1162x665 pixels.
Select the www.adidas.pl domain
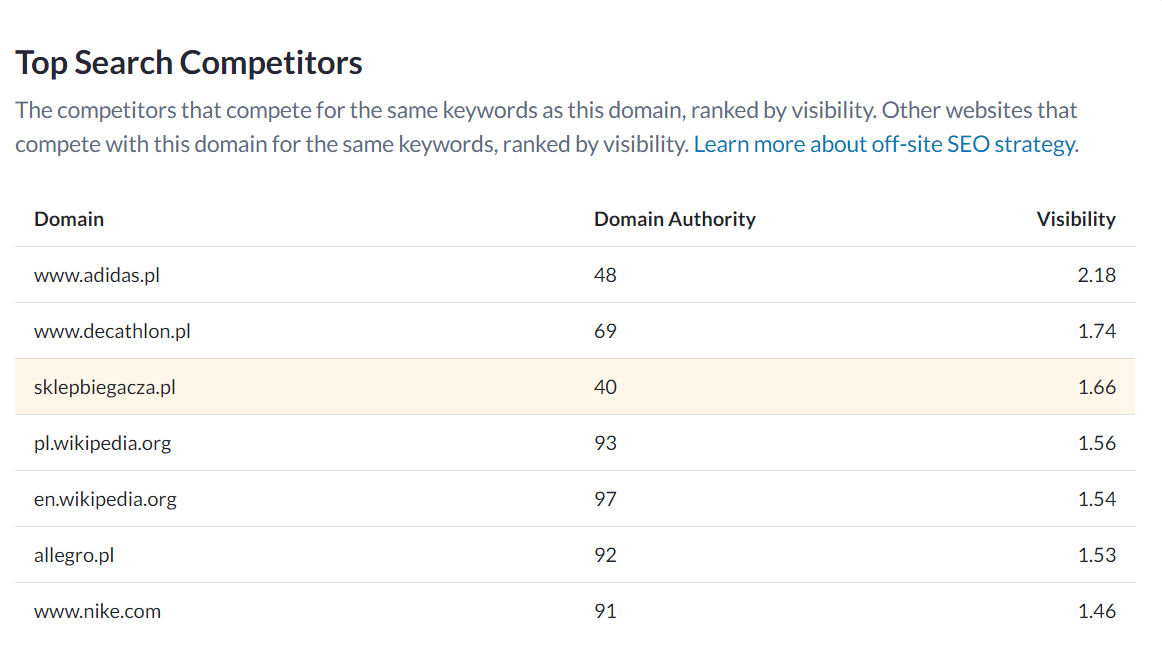pyautogui.click(x=97, y=275)
